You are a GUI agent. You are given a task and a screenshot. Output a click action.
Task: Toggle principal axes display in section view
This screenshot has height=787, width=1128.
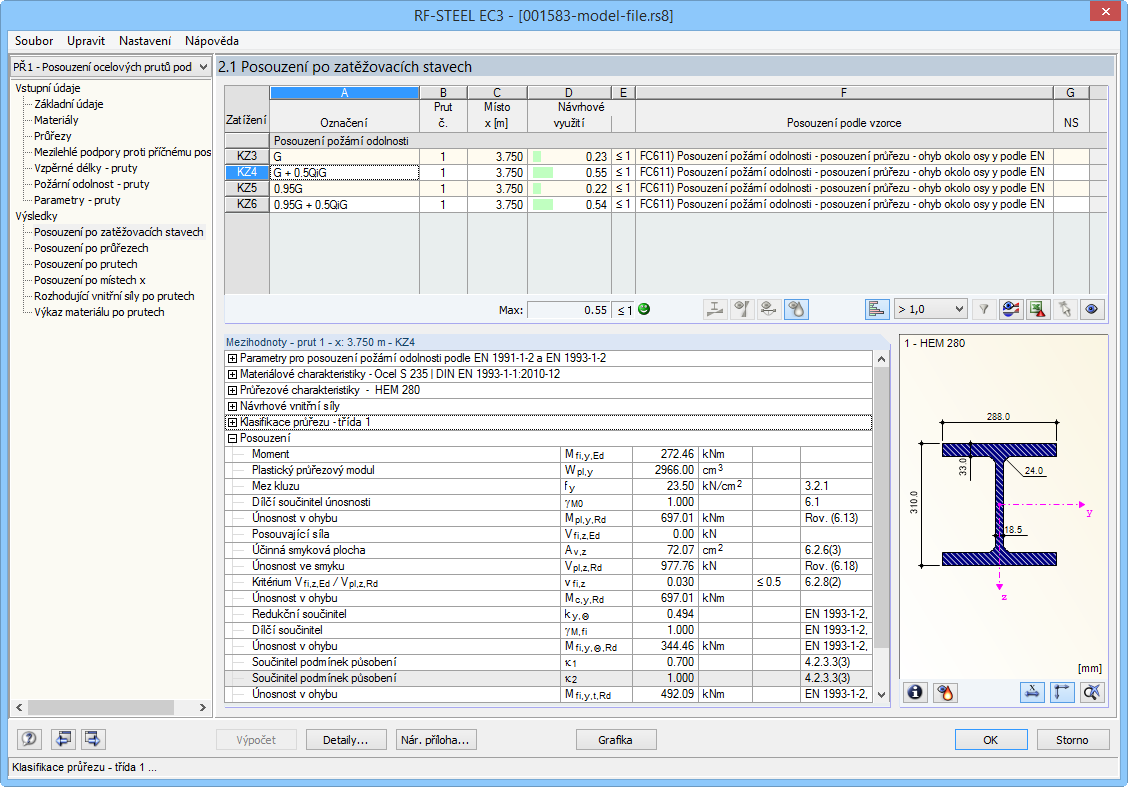(1063, 692)
